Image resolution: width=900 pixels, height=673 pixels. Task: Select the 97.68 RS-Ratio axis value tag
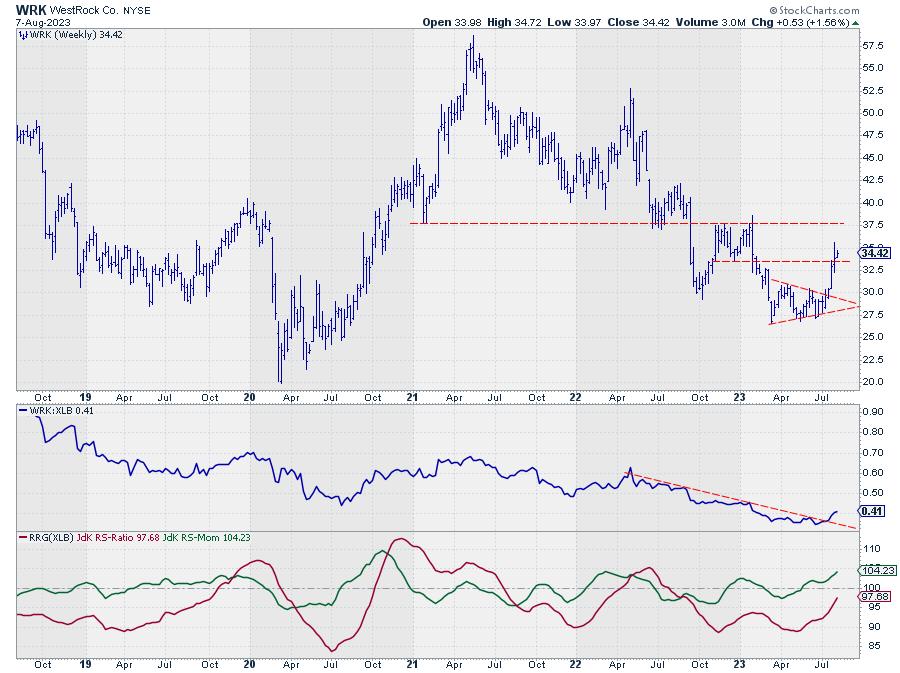(873, 596)
